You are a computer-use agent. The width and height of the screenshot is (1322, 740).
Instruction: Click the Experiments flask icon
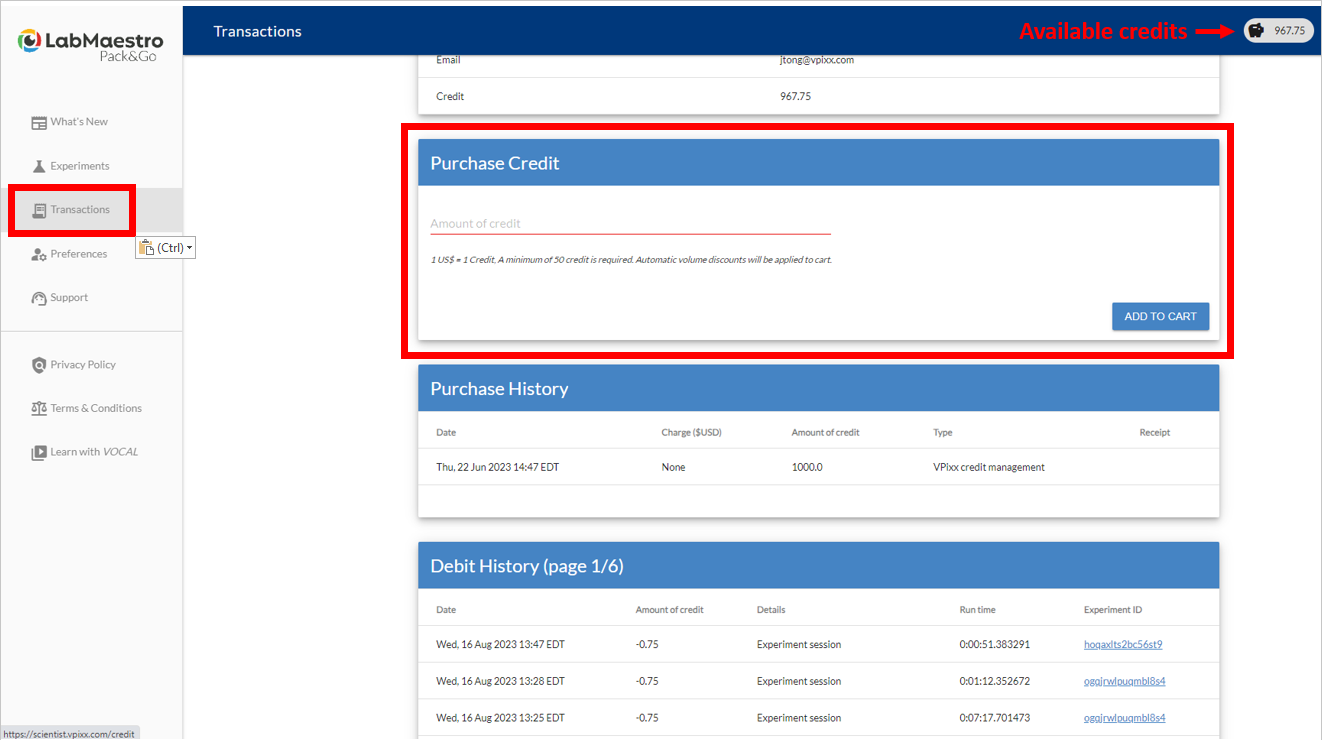click(x=39, y=166)
